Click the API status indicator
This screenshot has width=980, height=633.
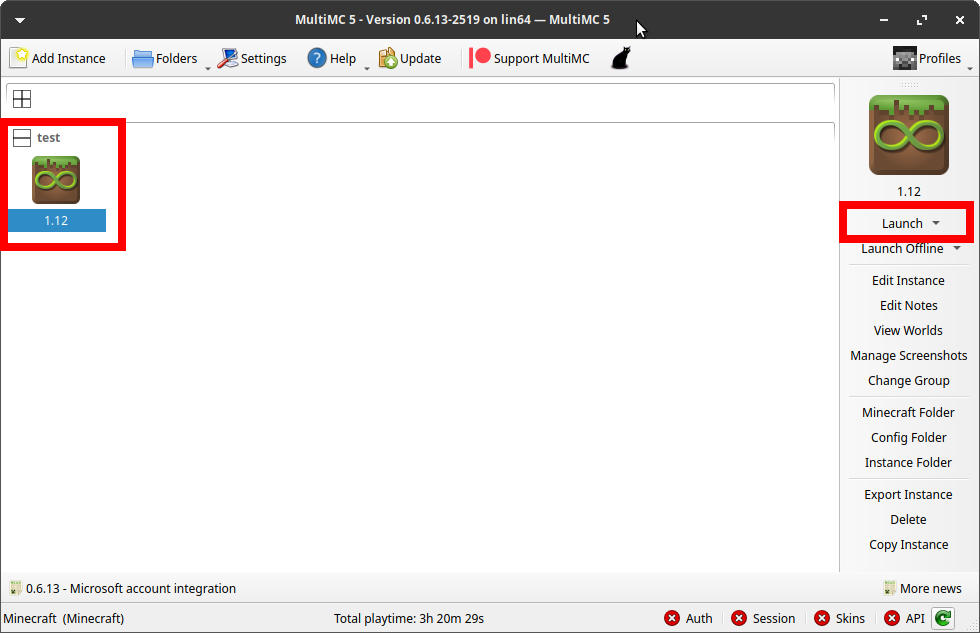[904, 618]
